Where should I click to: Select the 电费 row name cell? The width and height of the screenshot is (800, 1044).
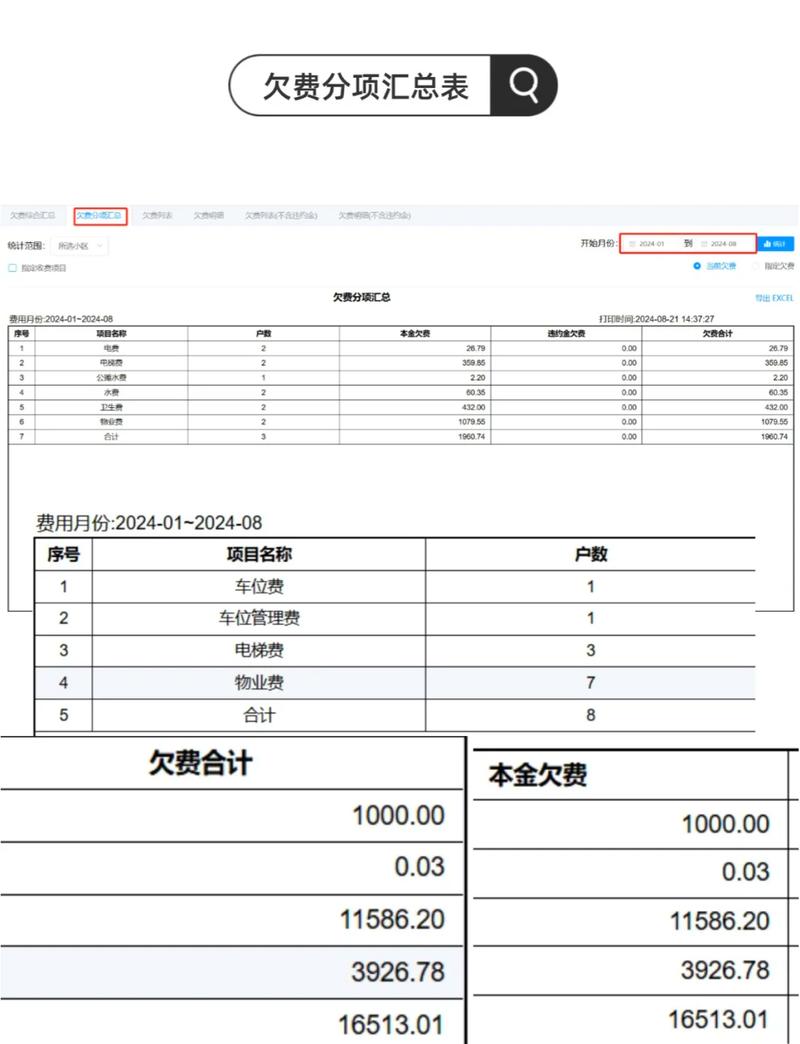(111, 348)
